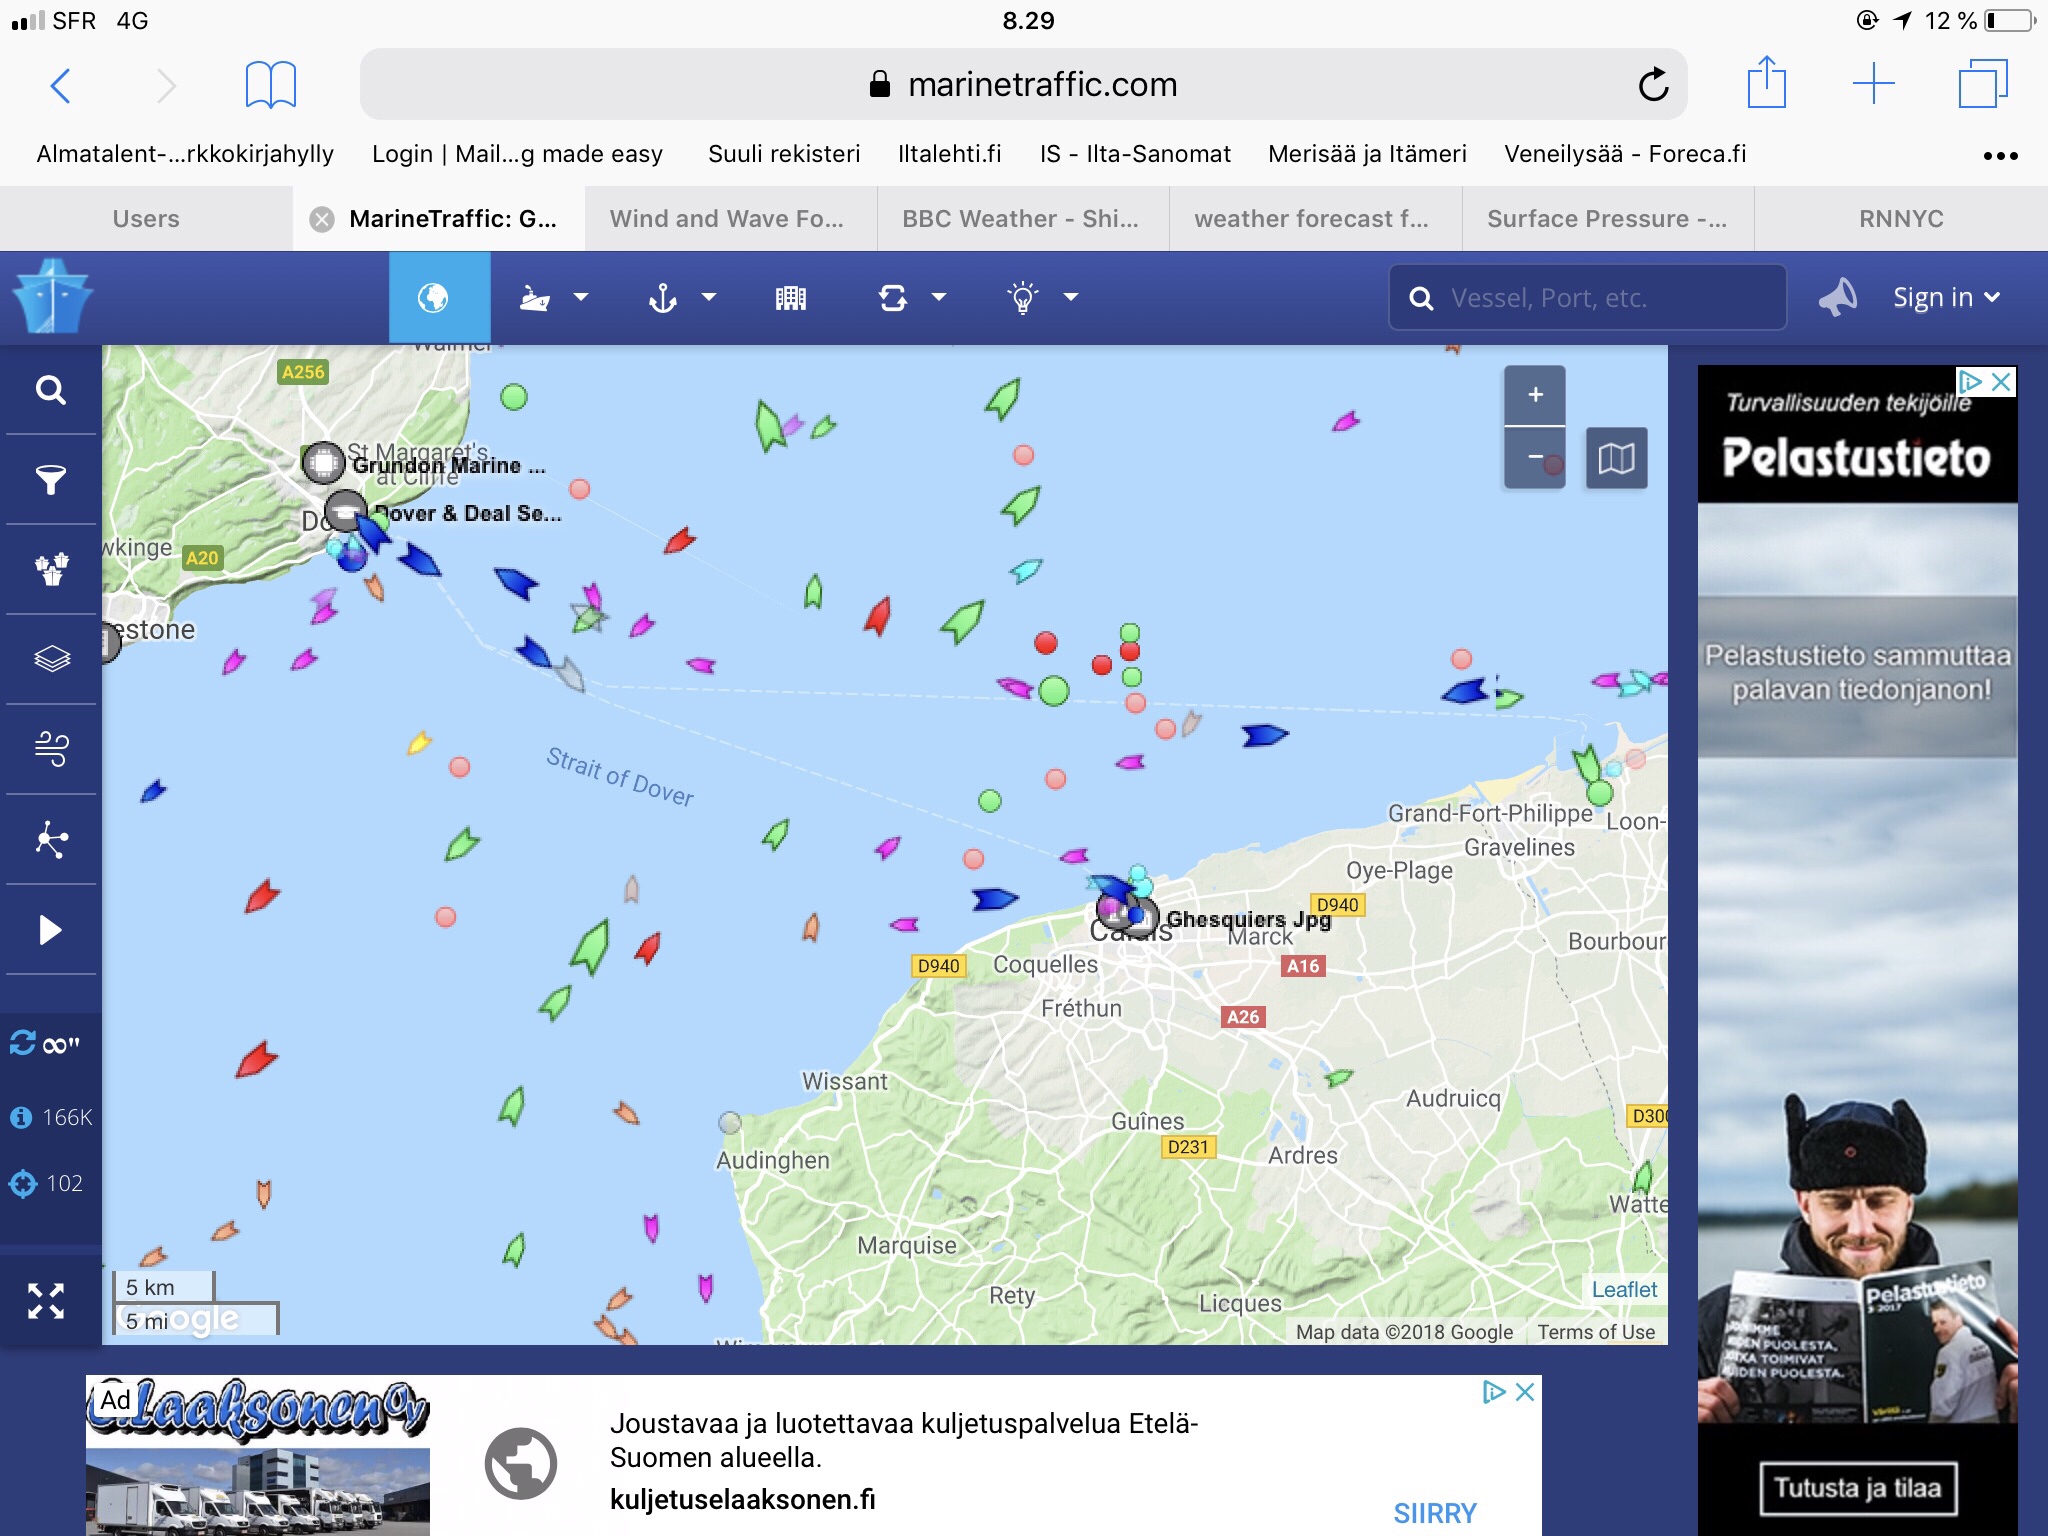Select the Live Map globe button
This screenshot has width=2048, height=1536.
(433, 297)
